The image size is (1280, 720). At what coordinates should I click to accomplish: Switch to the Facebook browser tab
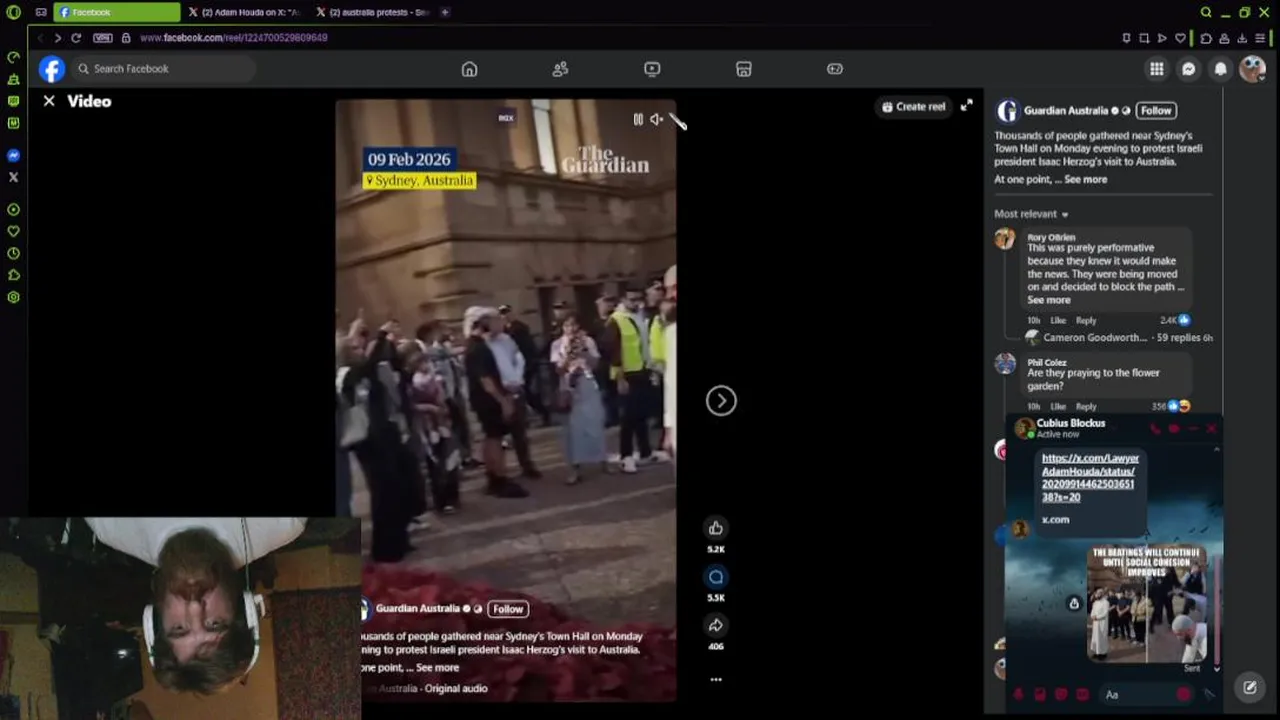pos(117,12)
